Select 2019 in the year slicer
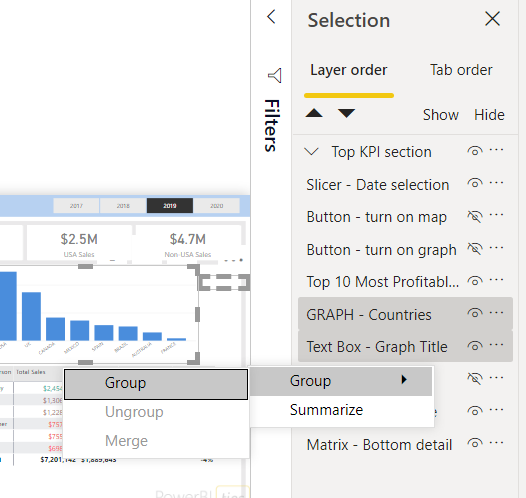Image resolution: width=526 pixels, height=498 pixels. click(170, 206)
